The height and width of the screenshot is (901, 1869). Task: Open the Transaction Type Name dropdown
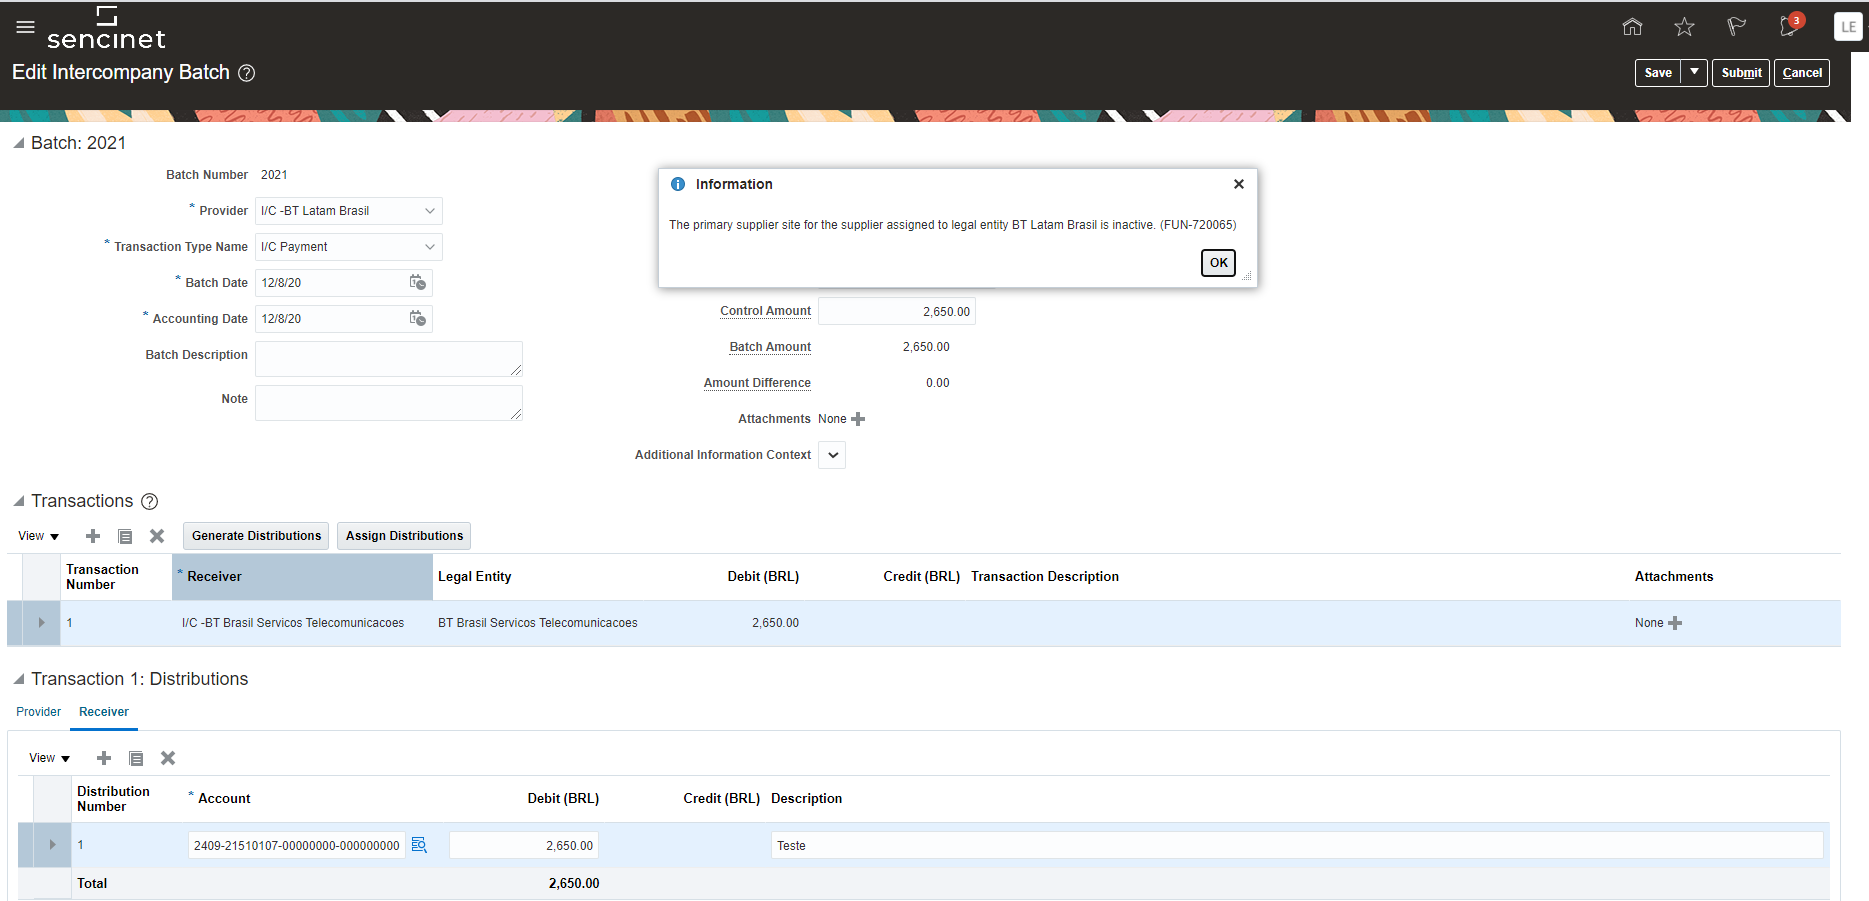pyautogui.click(x=430, y=247)
